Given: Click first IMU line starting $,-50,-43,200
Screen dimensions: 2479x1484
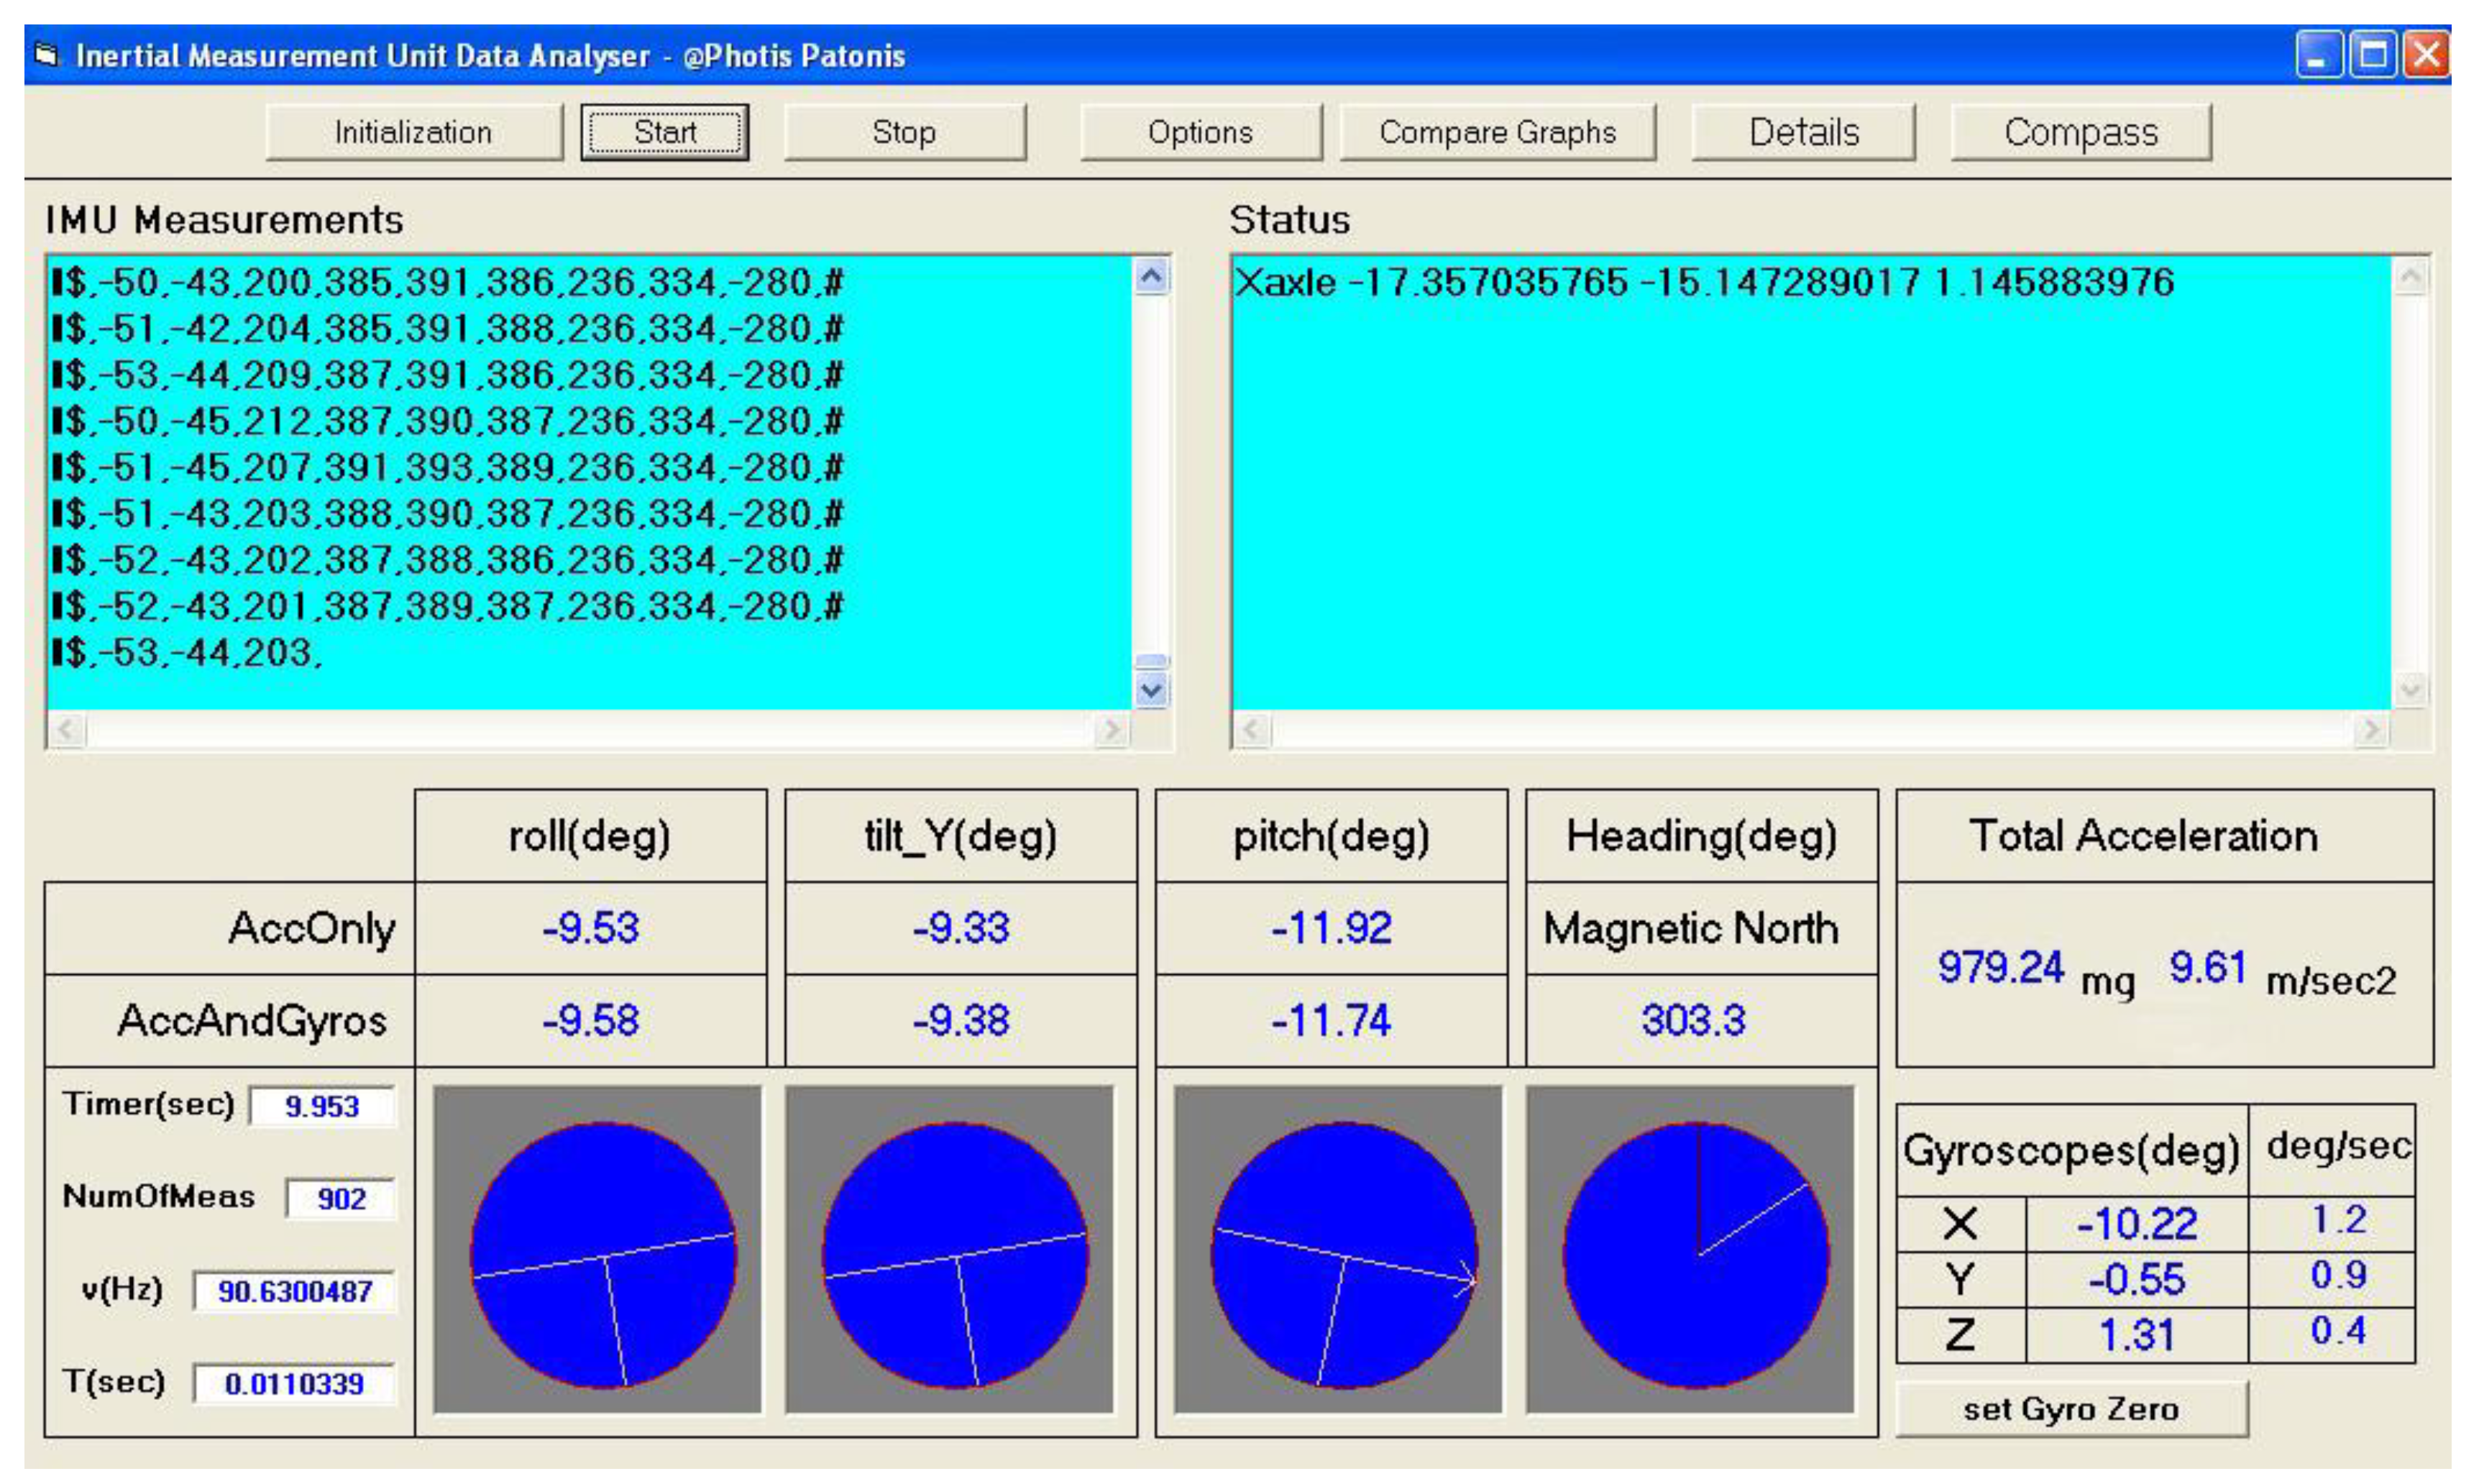Looking at the screenshot, I should pos(448,283).
